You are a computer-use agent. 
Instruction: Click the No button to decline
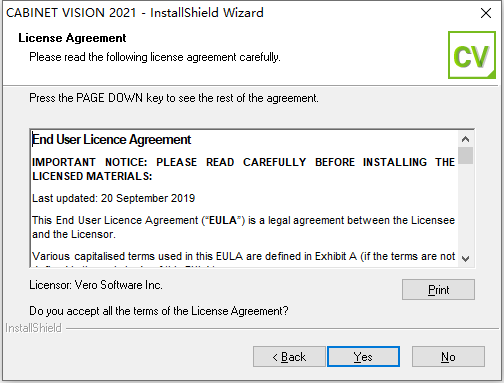[x=448, y=356]
